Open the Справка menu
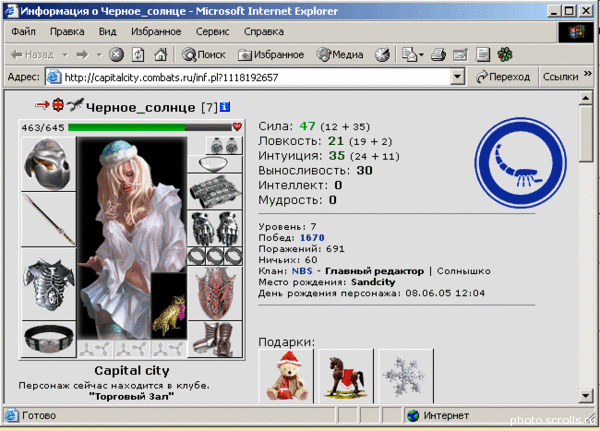The image size is (600, 431). 264,31
